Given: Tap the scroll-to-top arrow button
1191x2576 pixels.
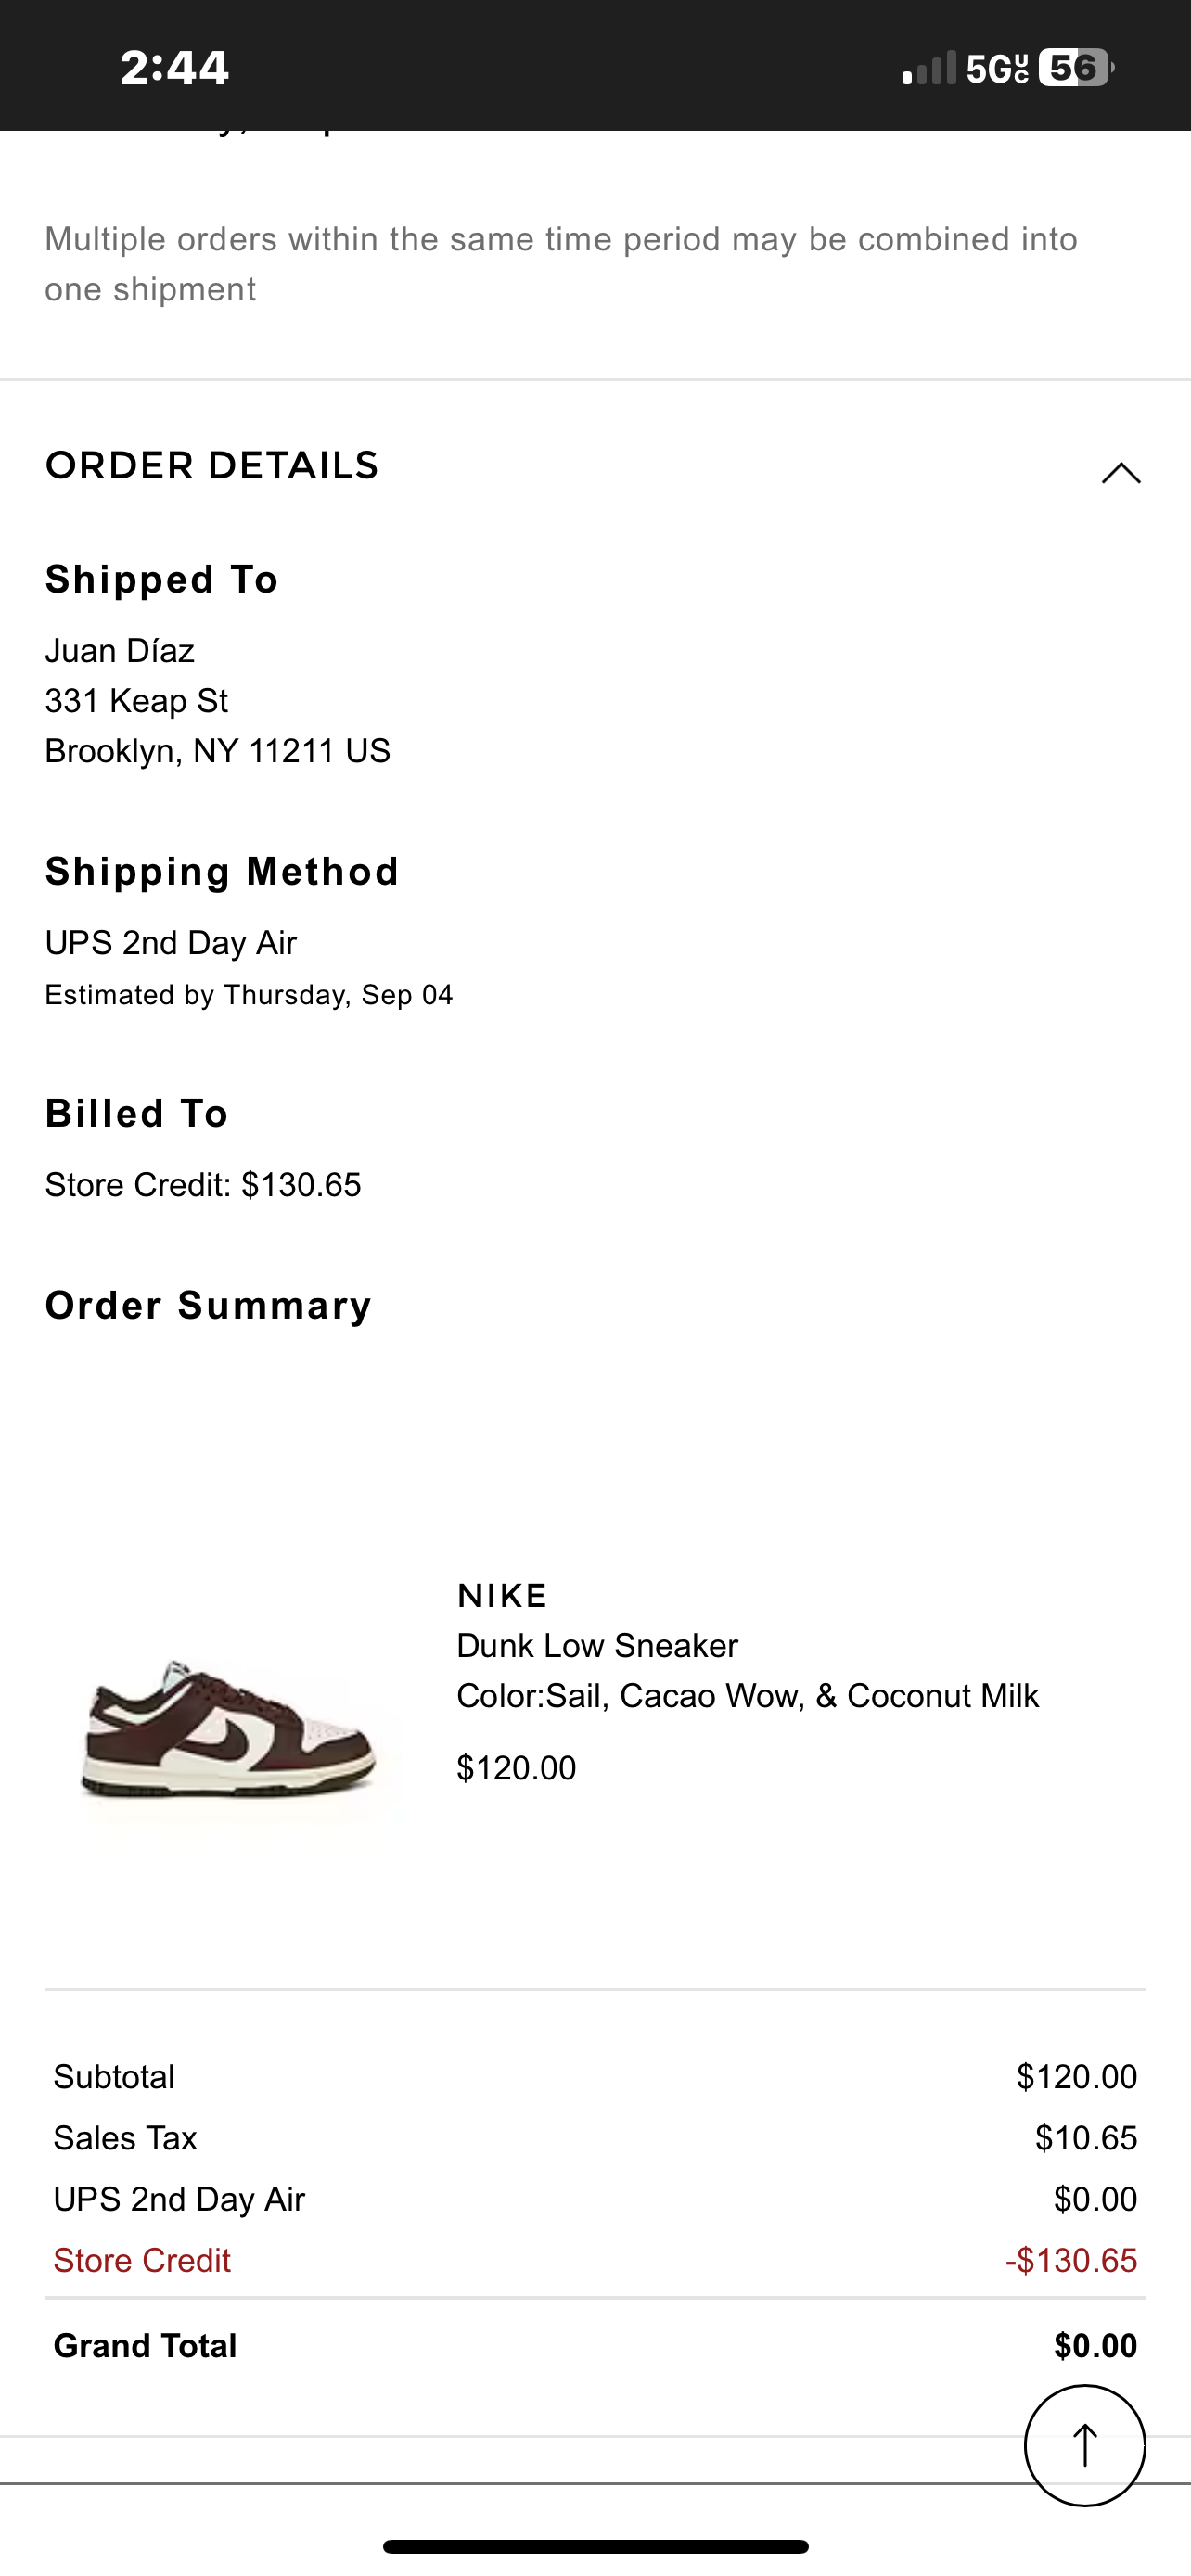Looking at the screenshot, I should (x=1084, y=2445).
